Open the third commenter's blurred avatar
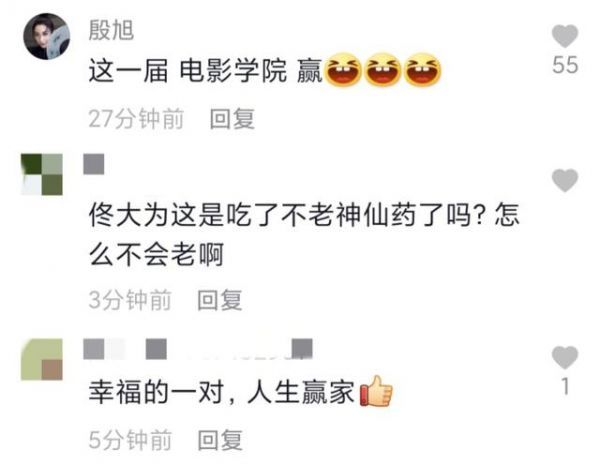Image resolution: width=600 pixels, height=464 pixels. pos(42,359)
